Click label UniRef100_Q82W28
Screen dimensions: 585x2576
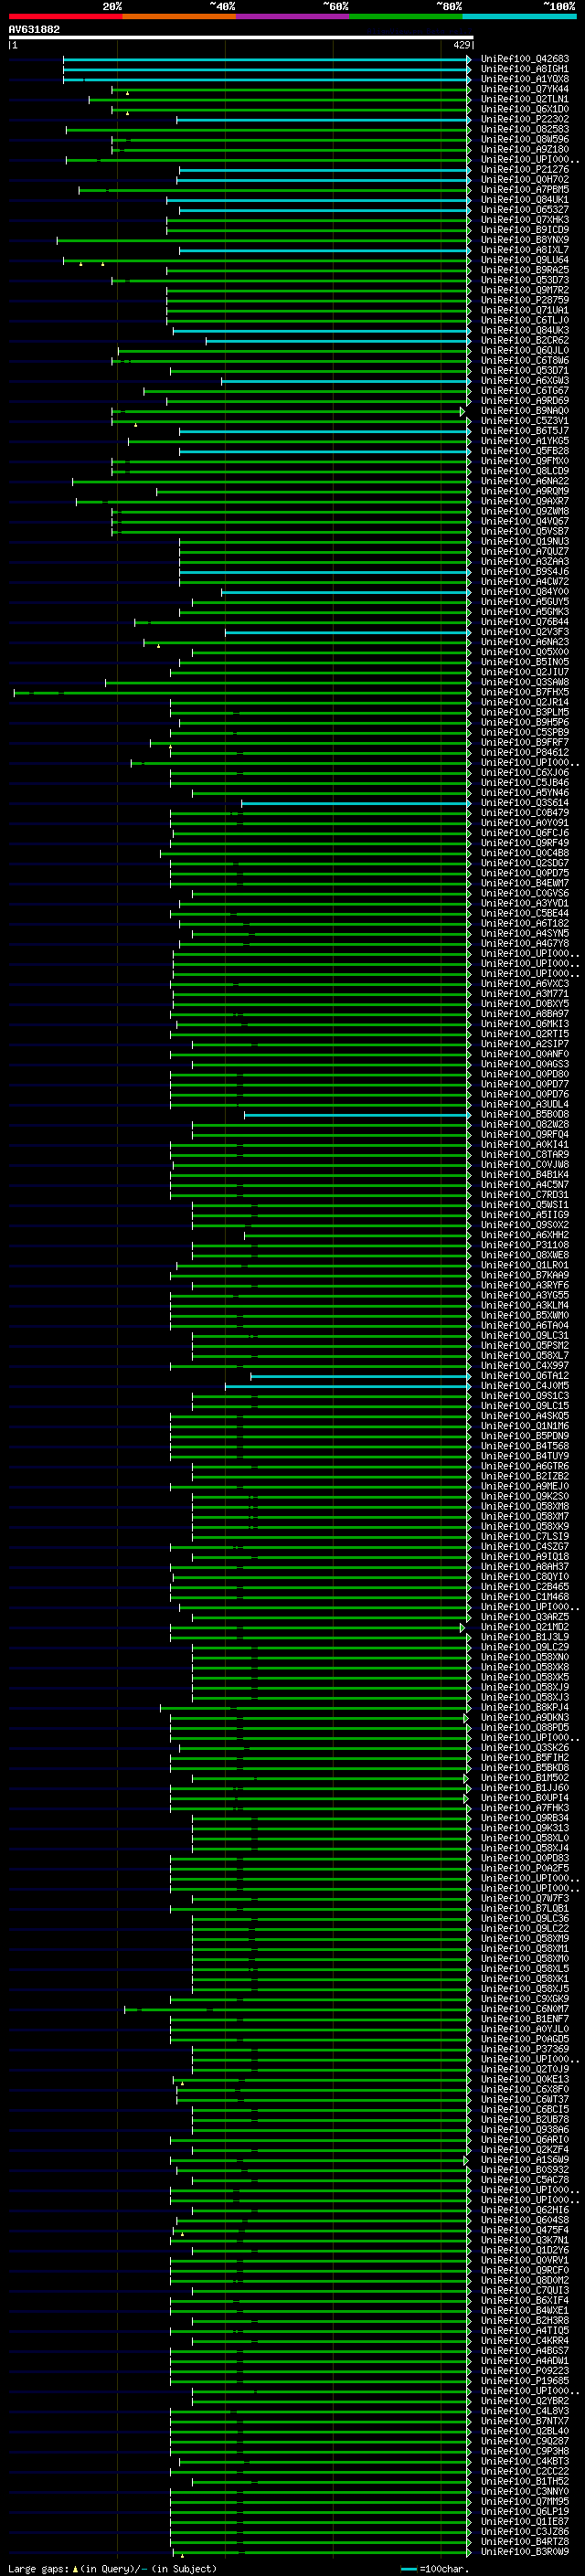tap(525, 1125)
